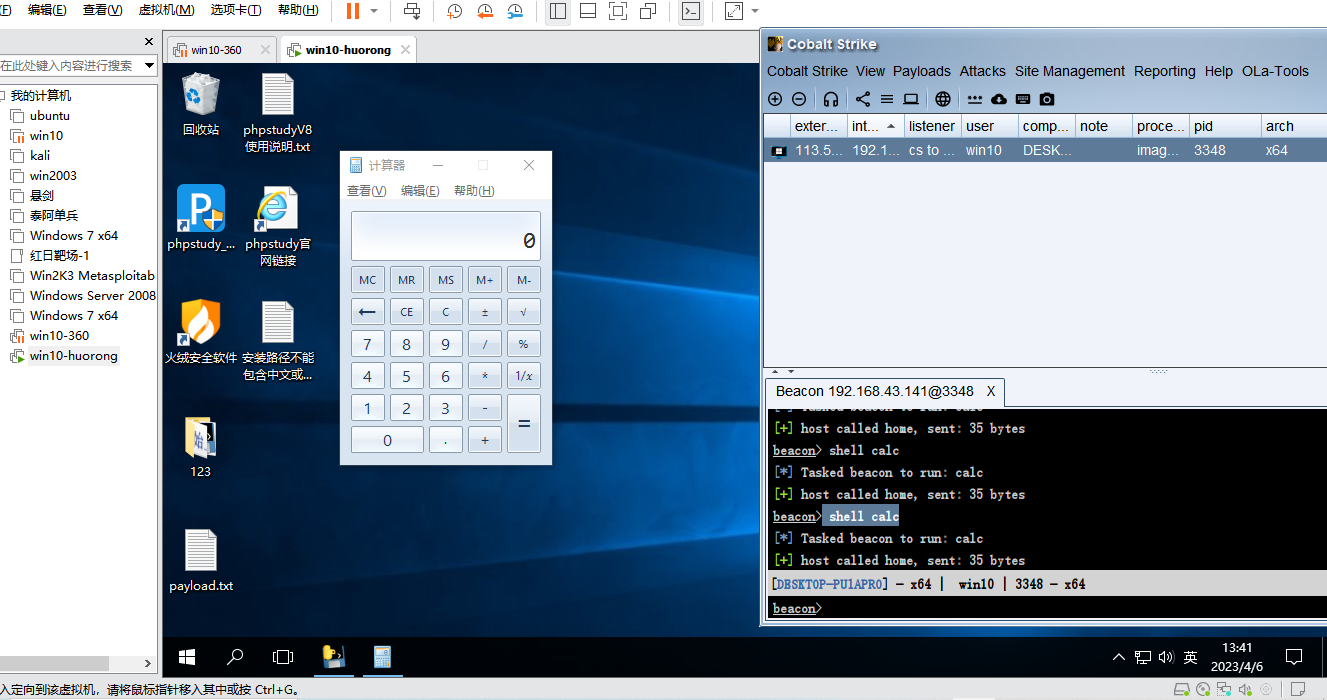
Task: Click the calculator backspace arrow button
Action: 367,312
